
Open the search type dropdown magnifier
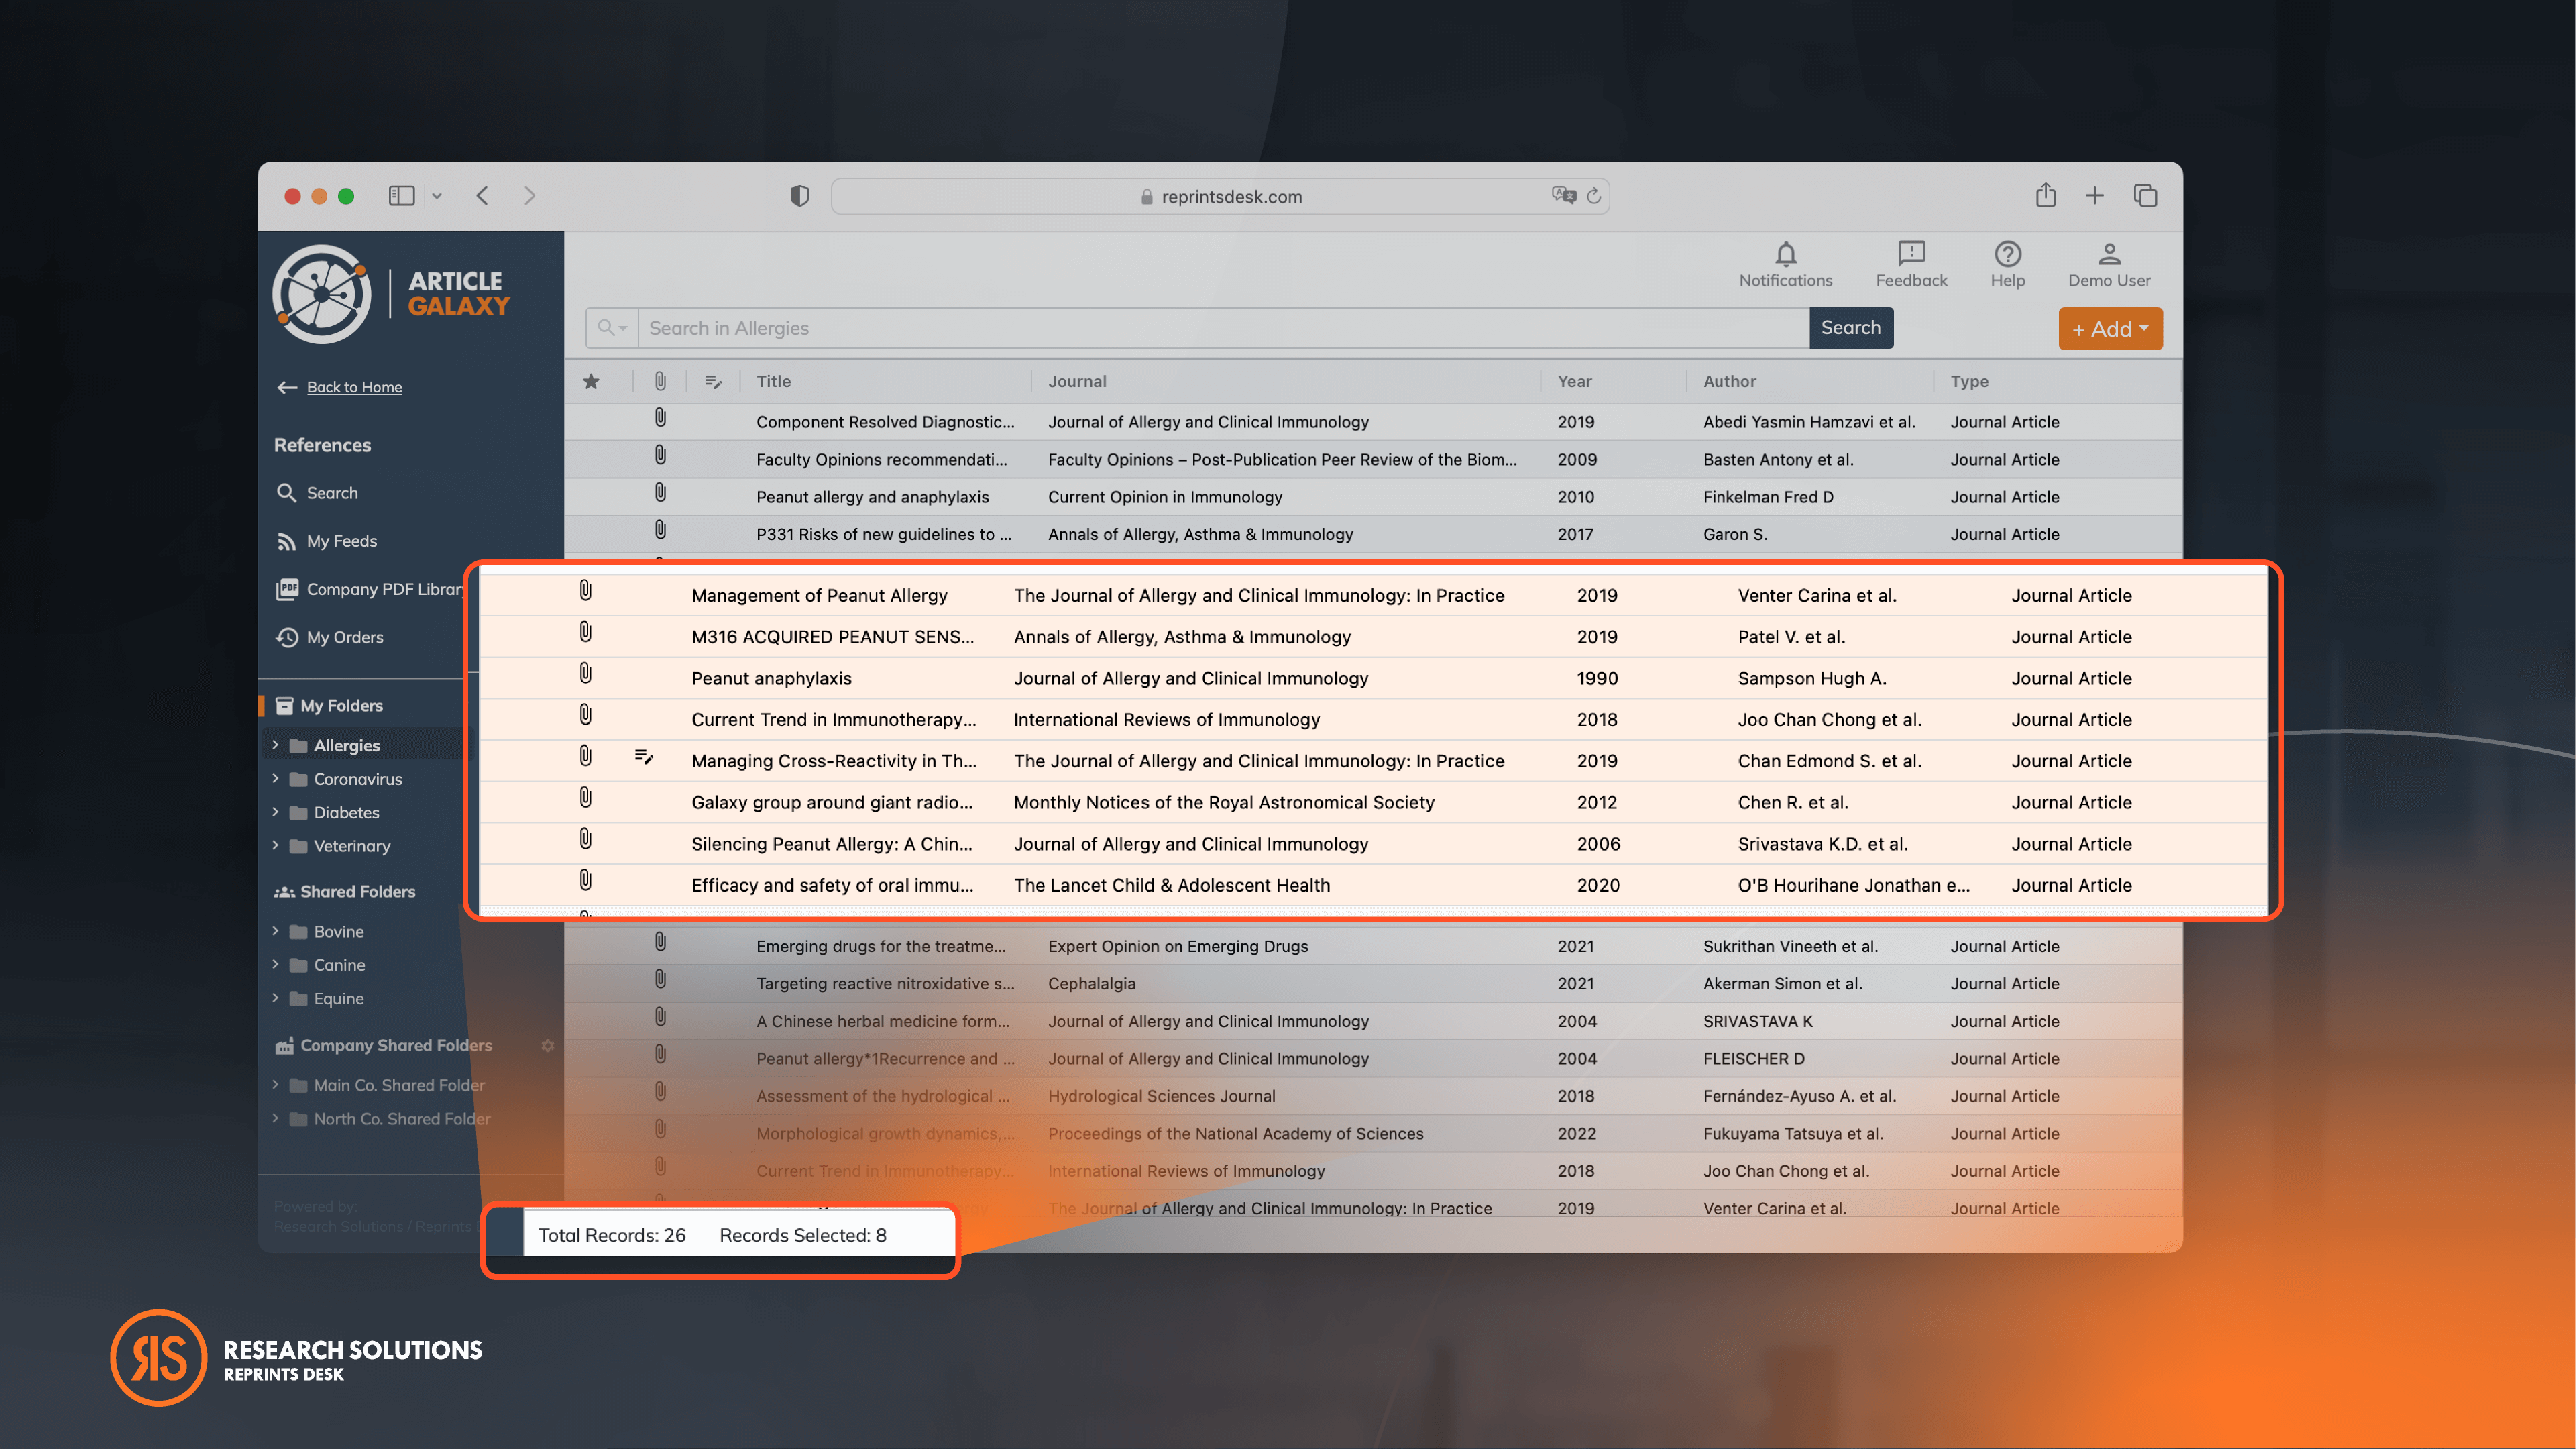click(x=612, y=328)
